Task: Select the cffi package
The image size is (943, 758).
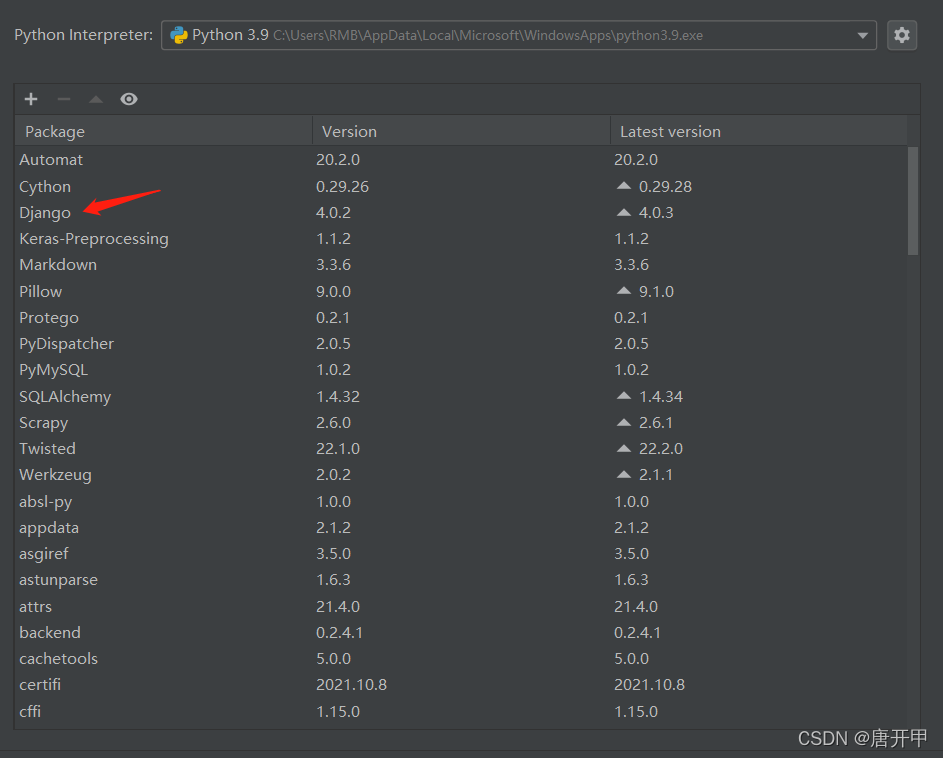Action: pyautogui.click(x=30, y=711)
